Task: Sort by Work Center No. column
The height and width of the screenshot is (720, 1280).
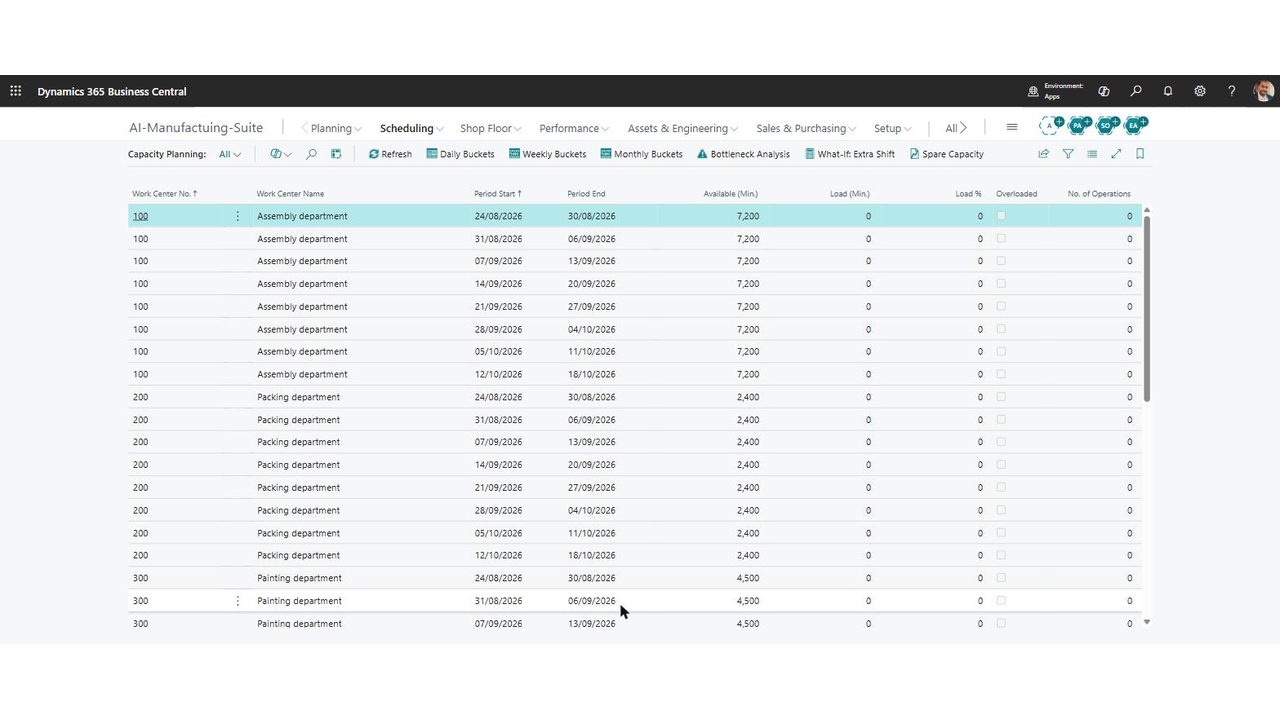Action: click(165, 194)
